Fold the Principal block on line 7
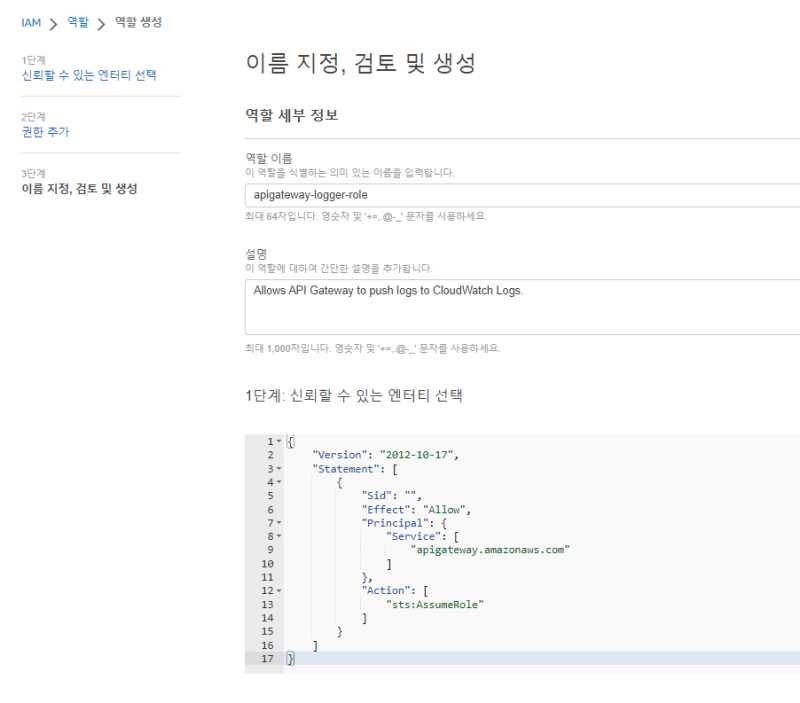Screen dimensions: 800x703 (279, 522)
